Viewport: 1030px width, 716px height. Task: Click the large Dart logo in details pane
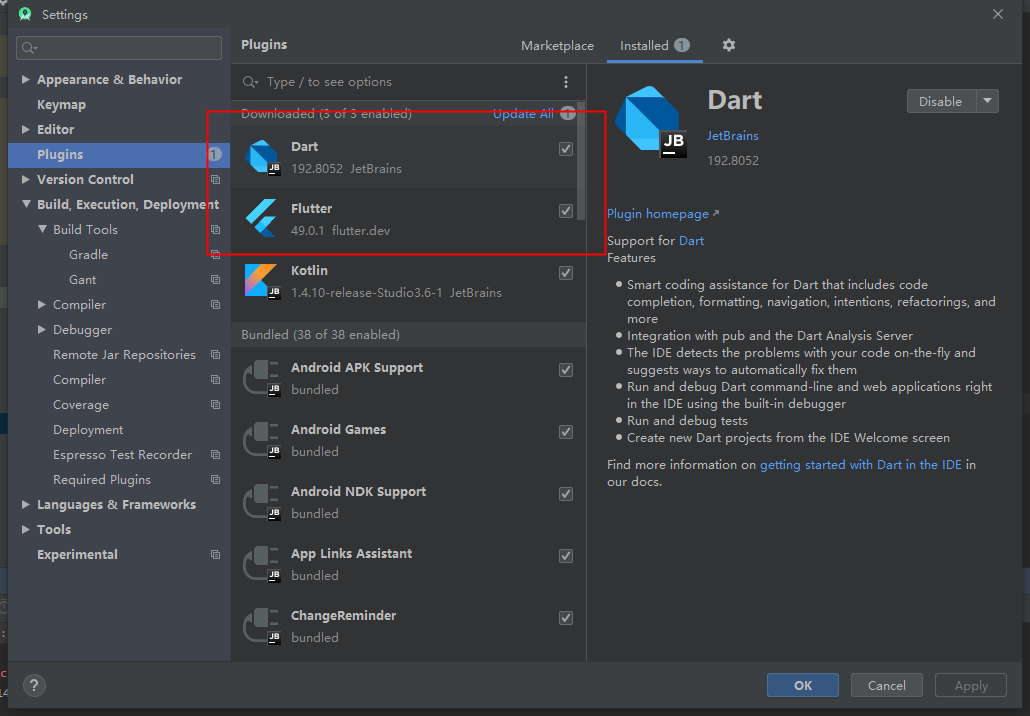pos(650,122)
